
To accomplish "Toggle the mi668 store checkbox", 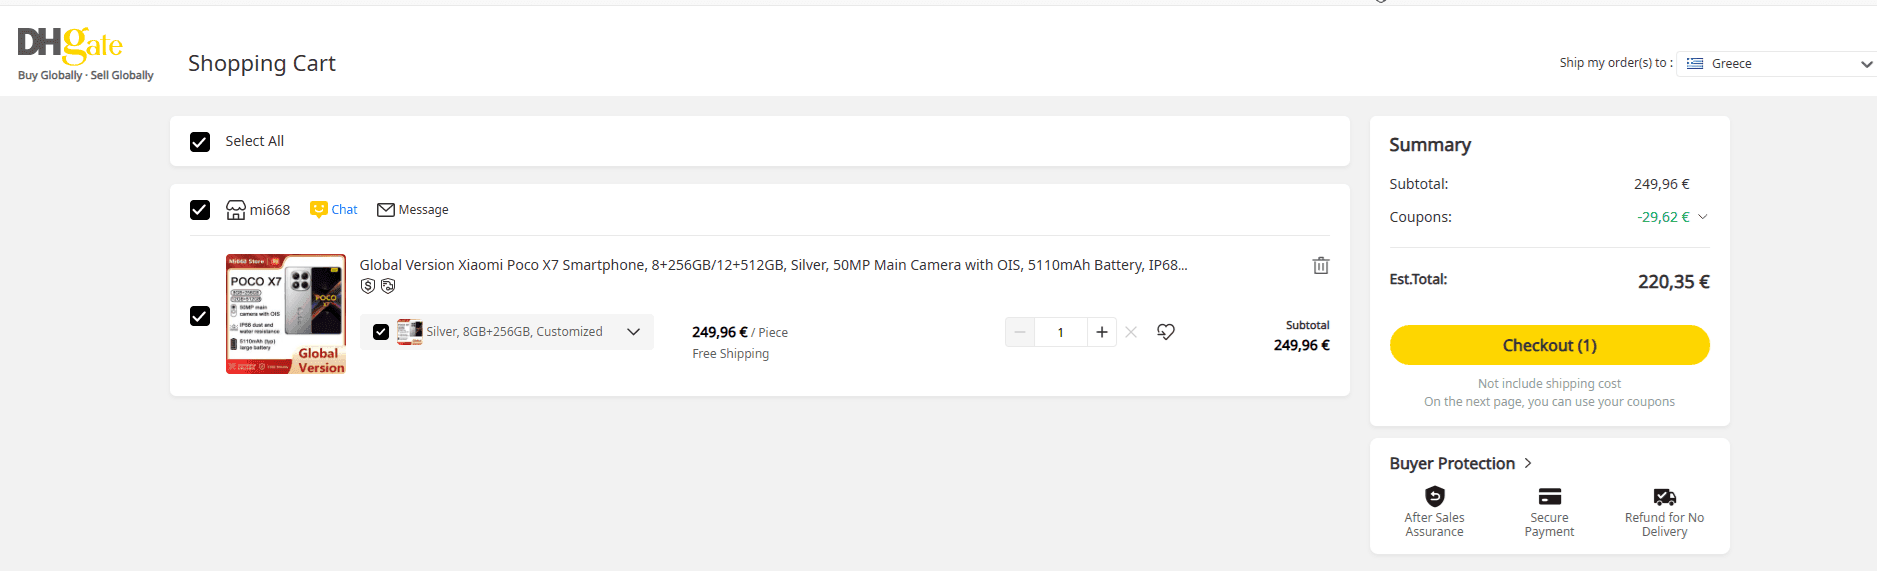I will click(200, 210).
